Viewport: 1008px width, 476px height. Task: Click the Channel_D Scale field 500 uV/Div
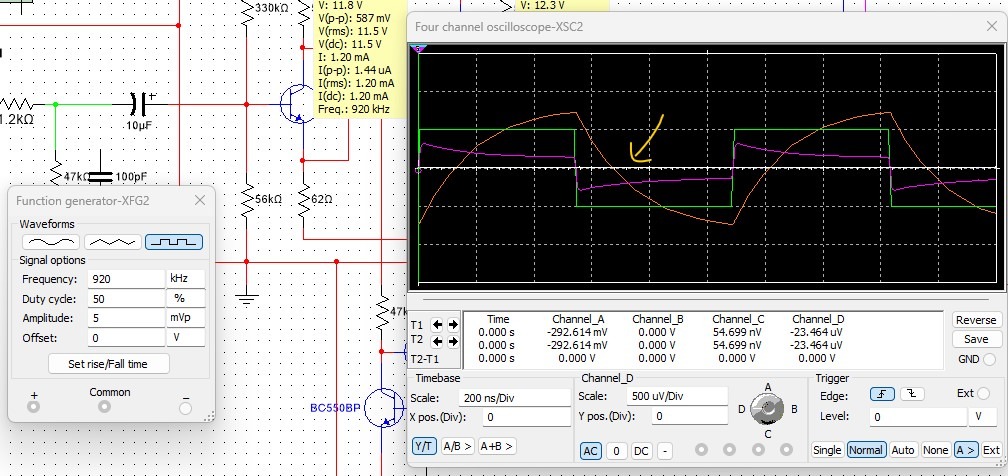point(677,396)
